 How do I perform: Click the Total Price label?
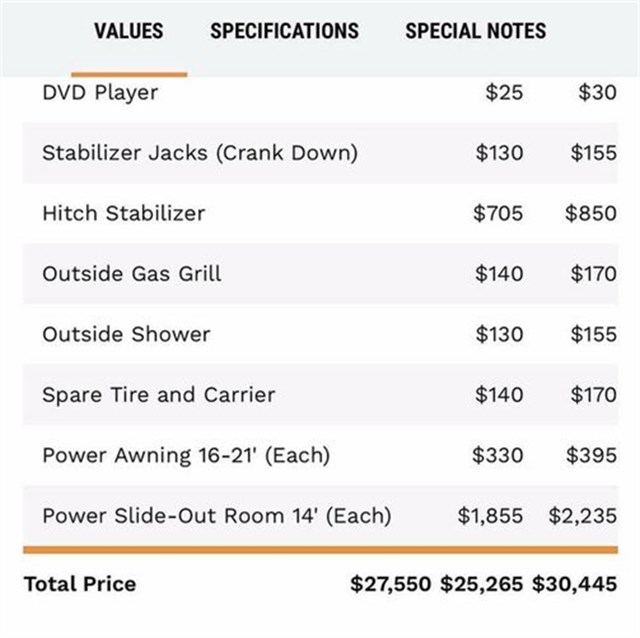tap(80, 584)
